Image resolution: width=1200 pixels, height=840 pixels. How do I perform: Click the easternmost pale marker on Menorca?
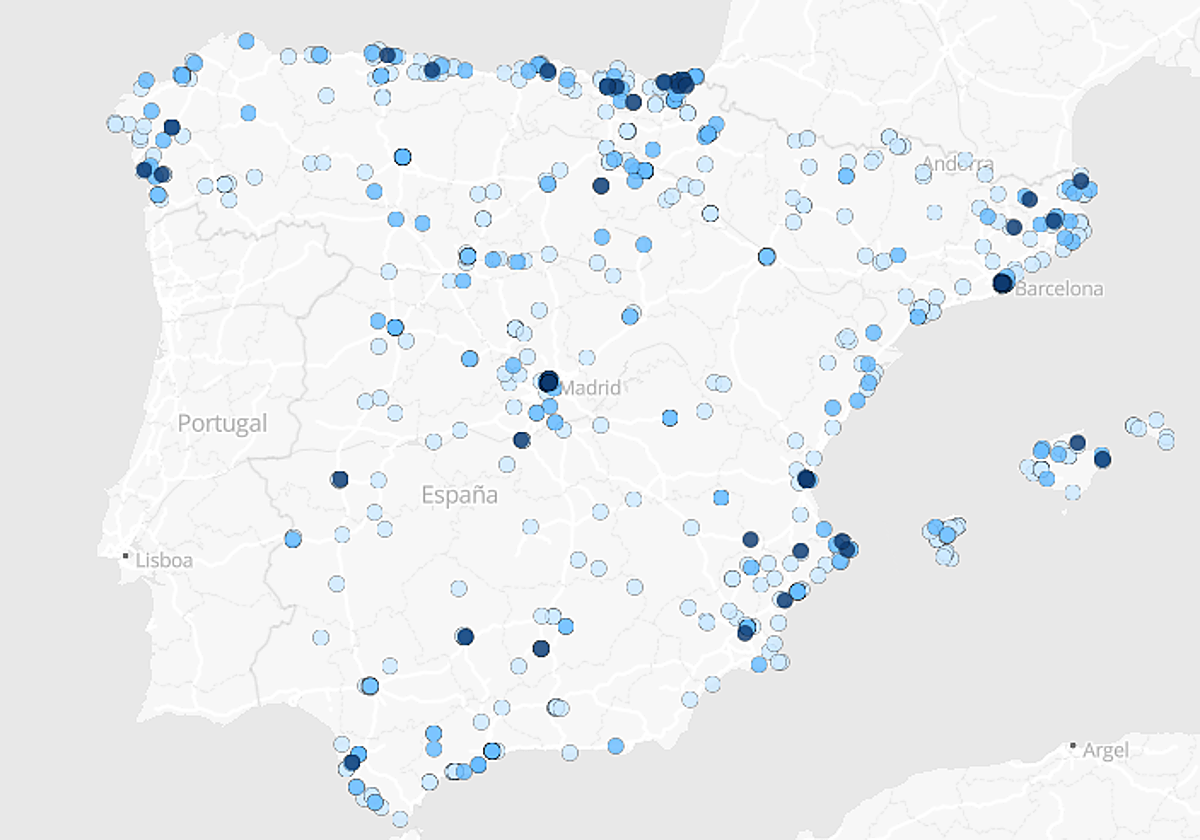point(1166,440)
